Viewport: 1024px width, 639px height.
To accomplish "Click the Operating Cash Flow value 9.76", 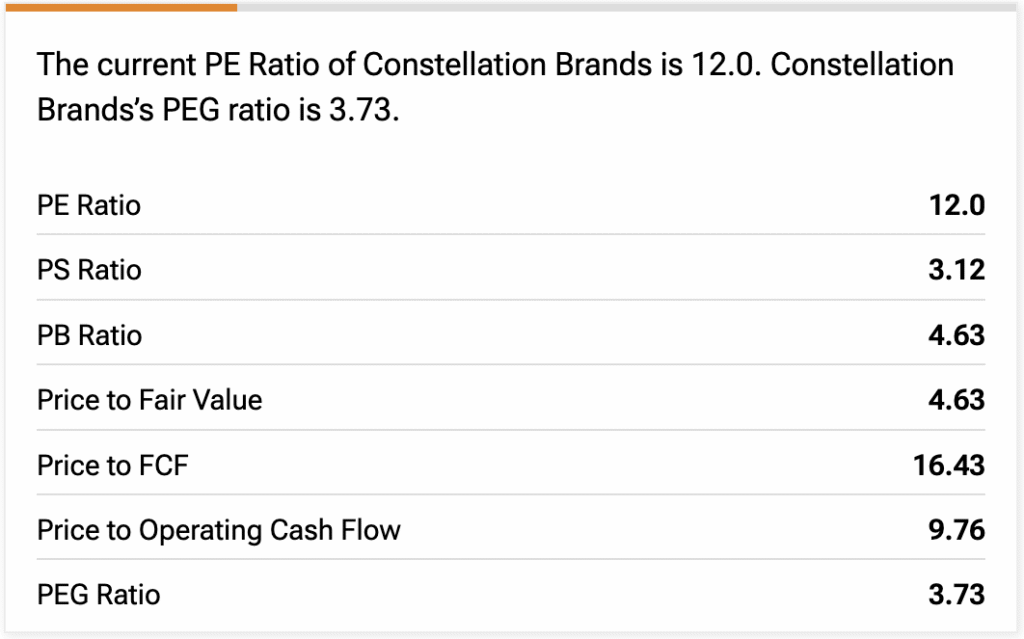I will 957,530.
